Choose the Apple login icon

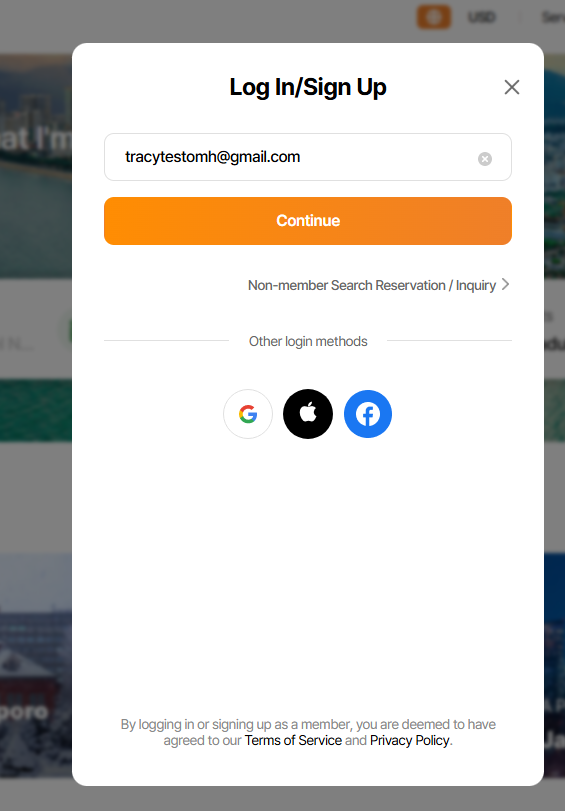coord(308,414)
